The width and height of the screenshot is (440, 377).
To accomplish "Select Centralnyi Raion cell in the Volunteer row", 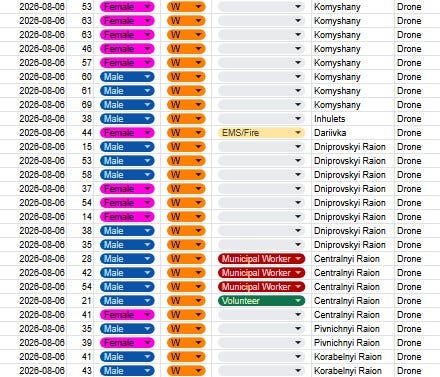I will [353, 301].
